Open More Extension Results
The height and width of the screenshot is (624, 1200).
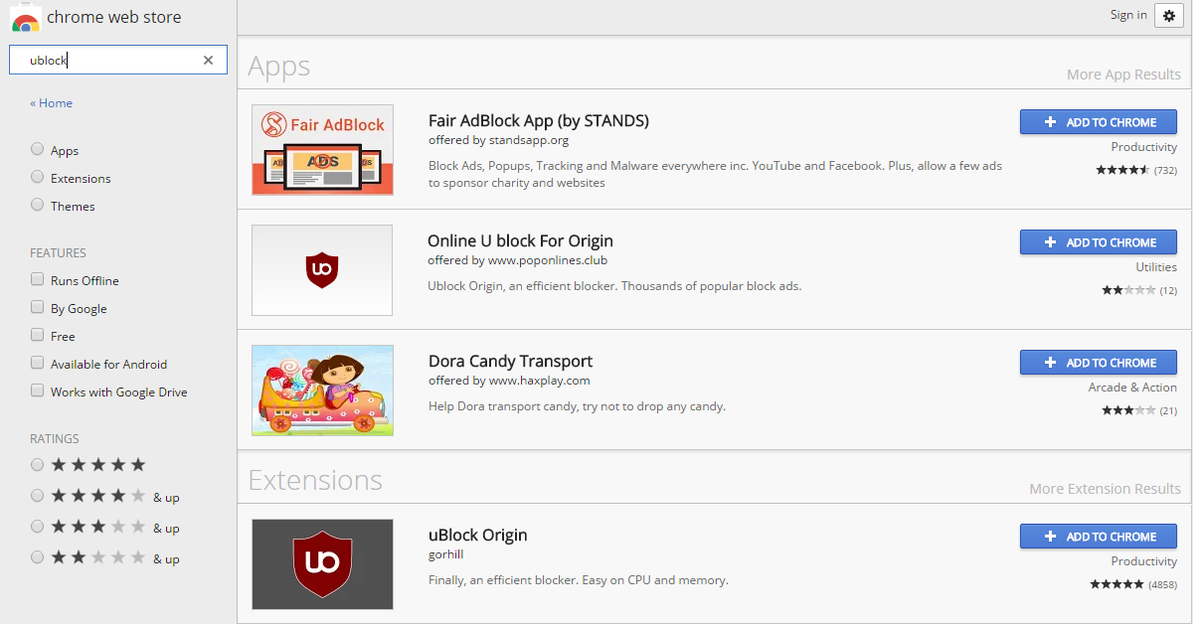point(1105,489)
